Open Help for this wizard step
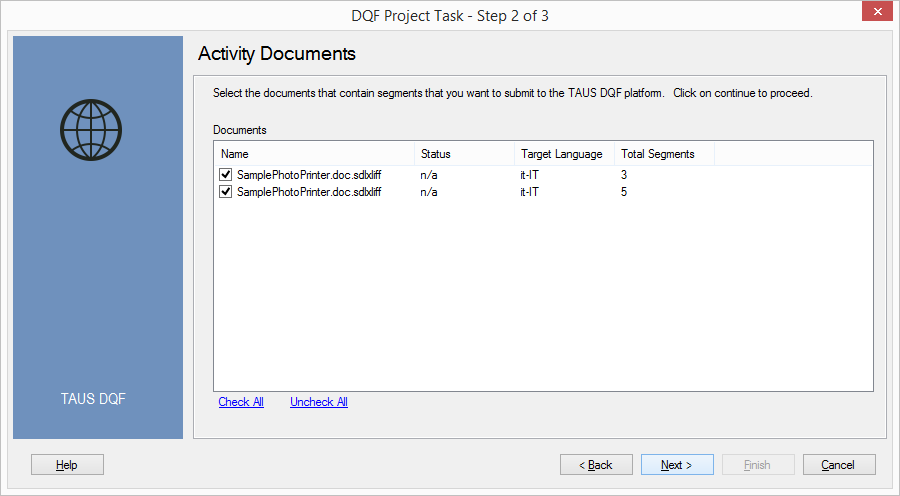The image size is (900, 496). [x=67, y=465]
